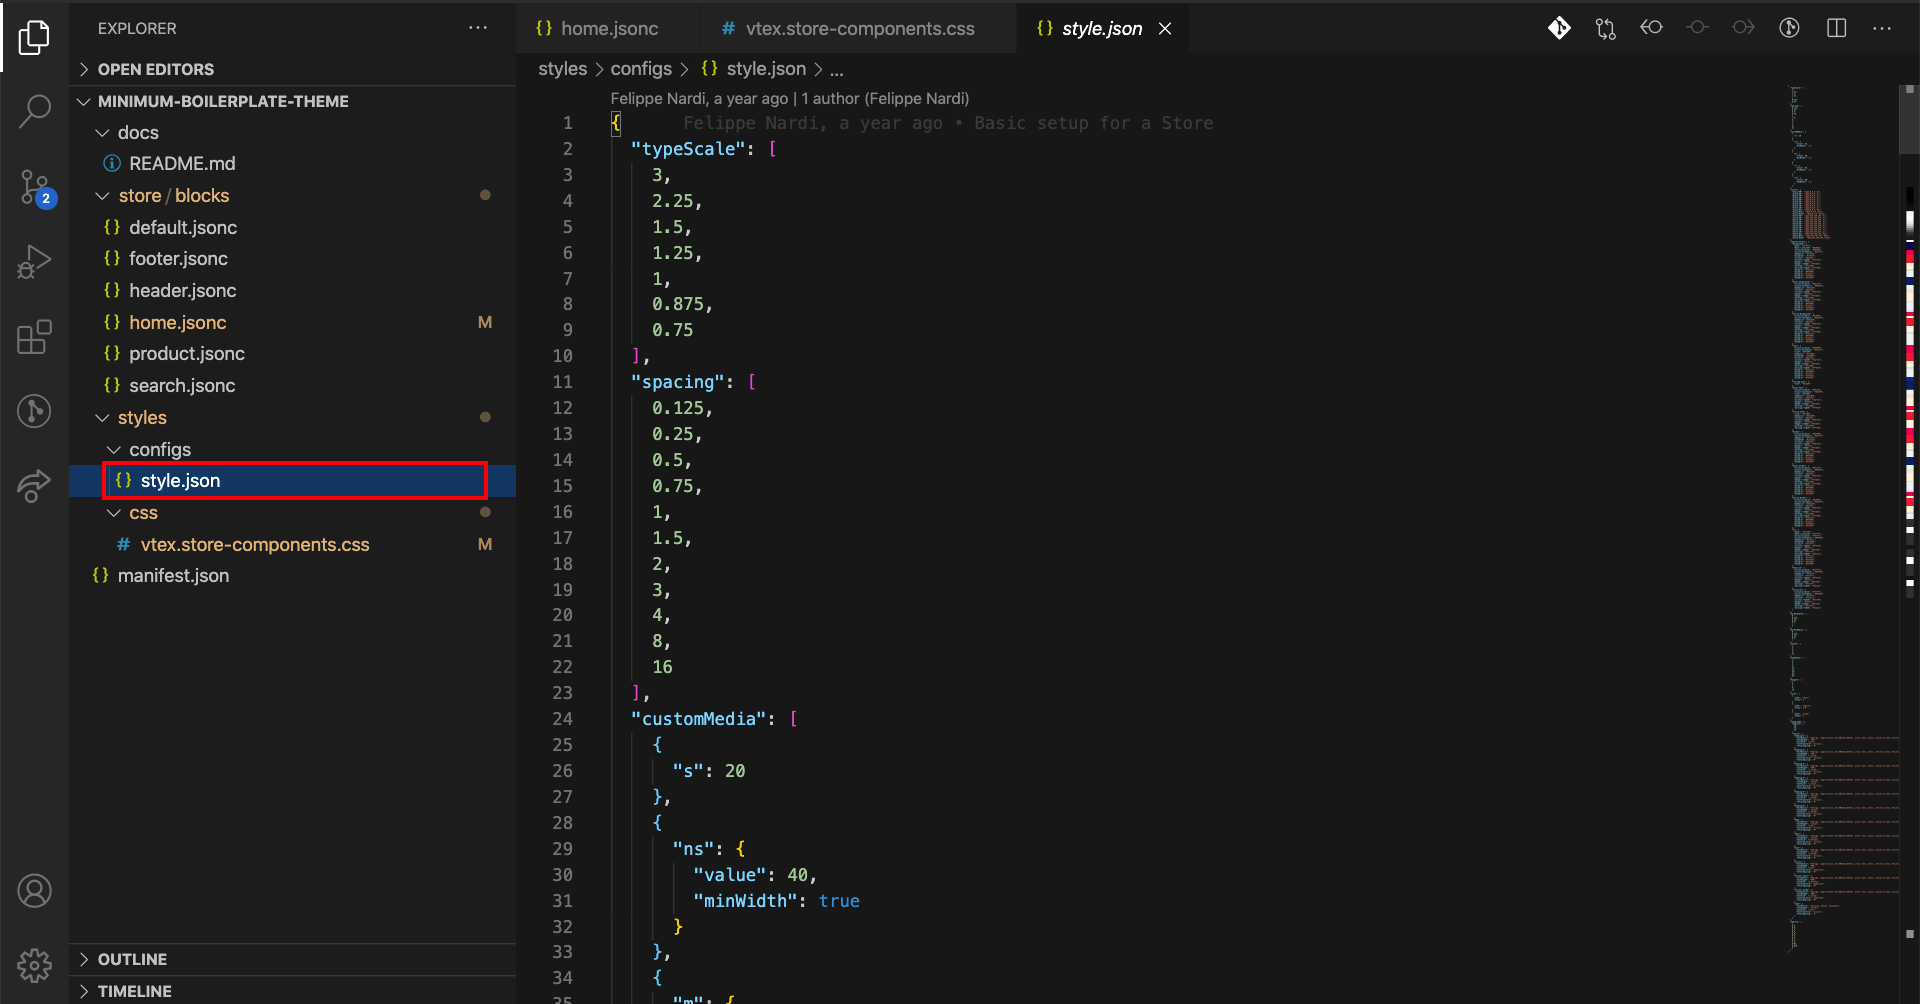Place cursor on "typeScale" key

(688, 149)
